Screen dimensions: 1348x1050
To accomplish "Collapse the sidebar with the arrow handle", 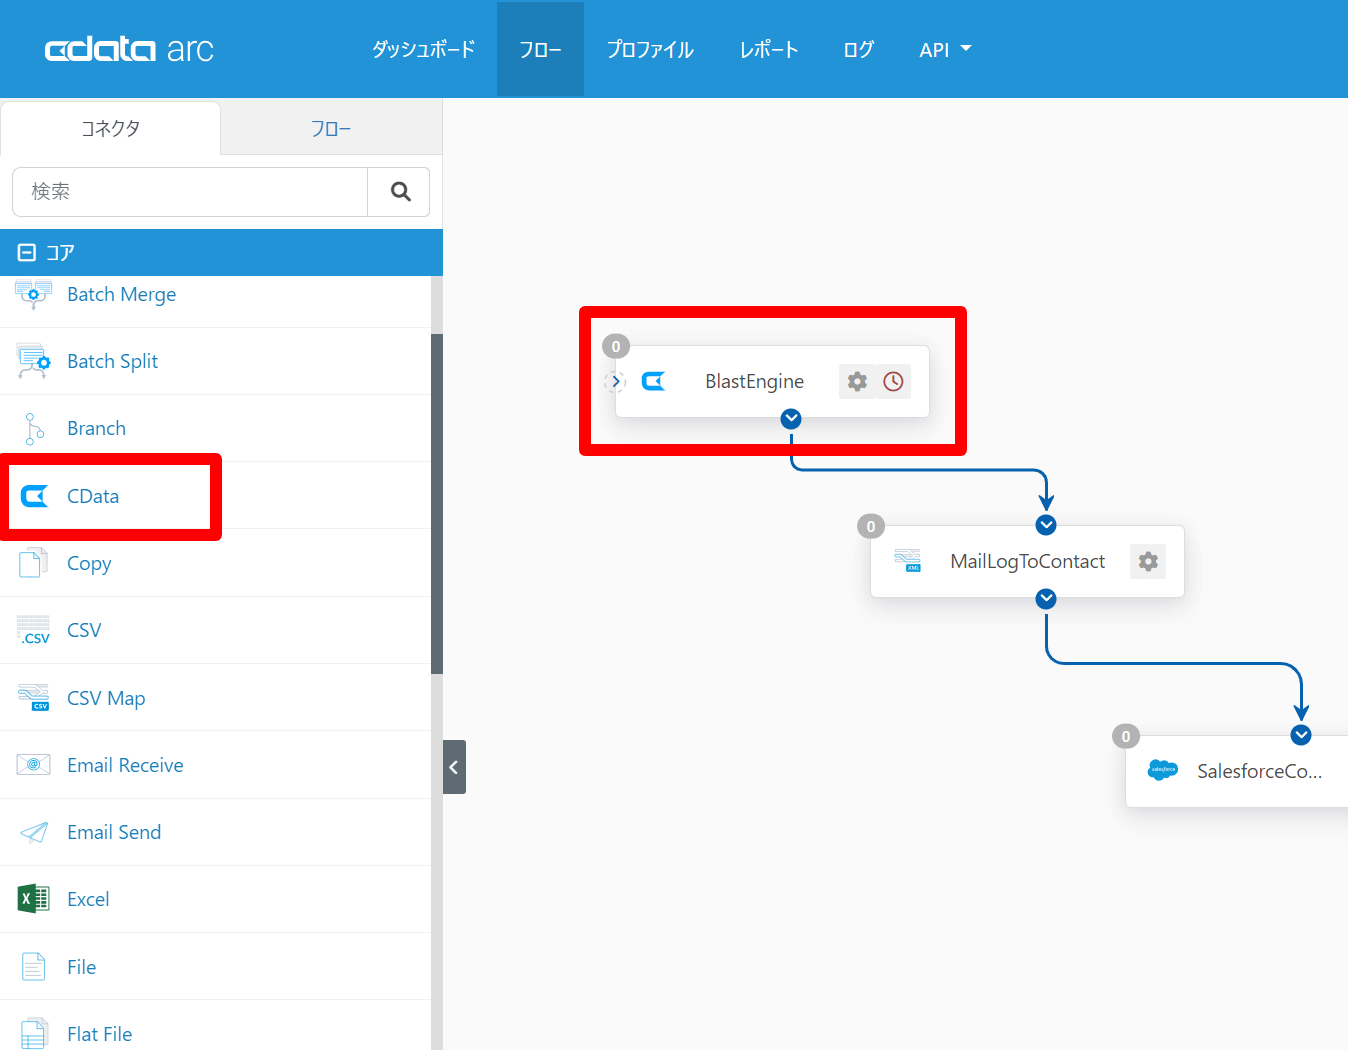I will pos(454,767).
